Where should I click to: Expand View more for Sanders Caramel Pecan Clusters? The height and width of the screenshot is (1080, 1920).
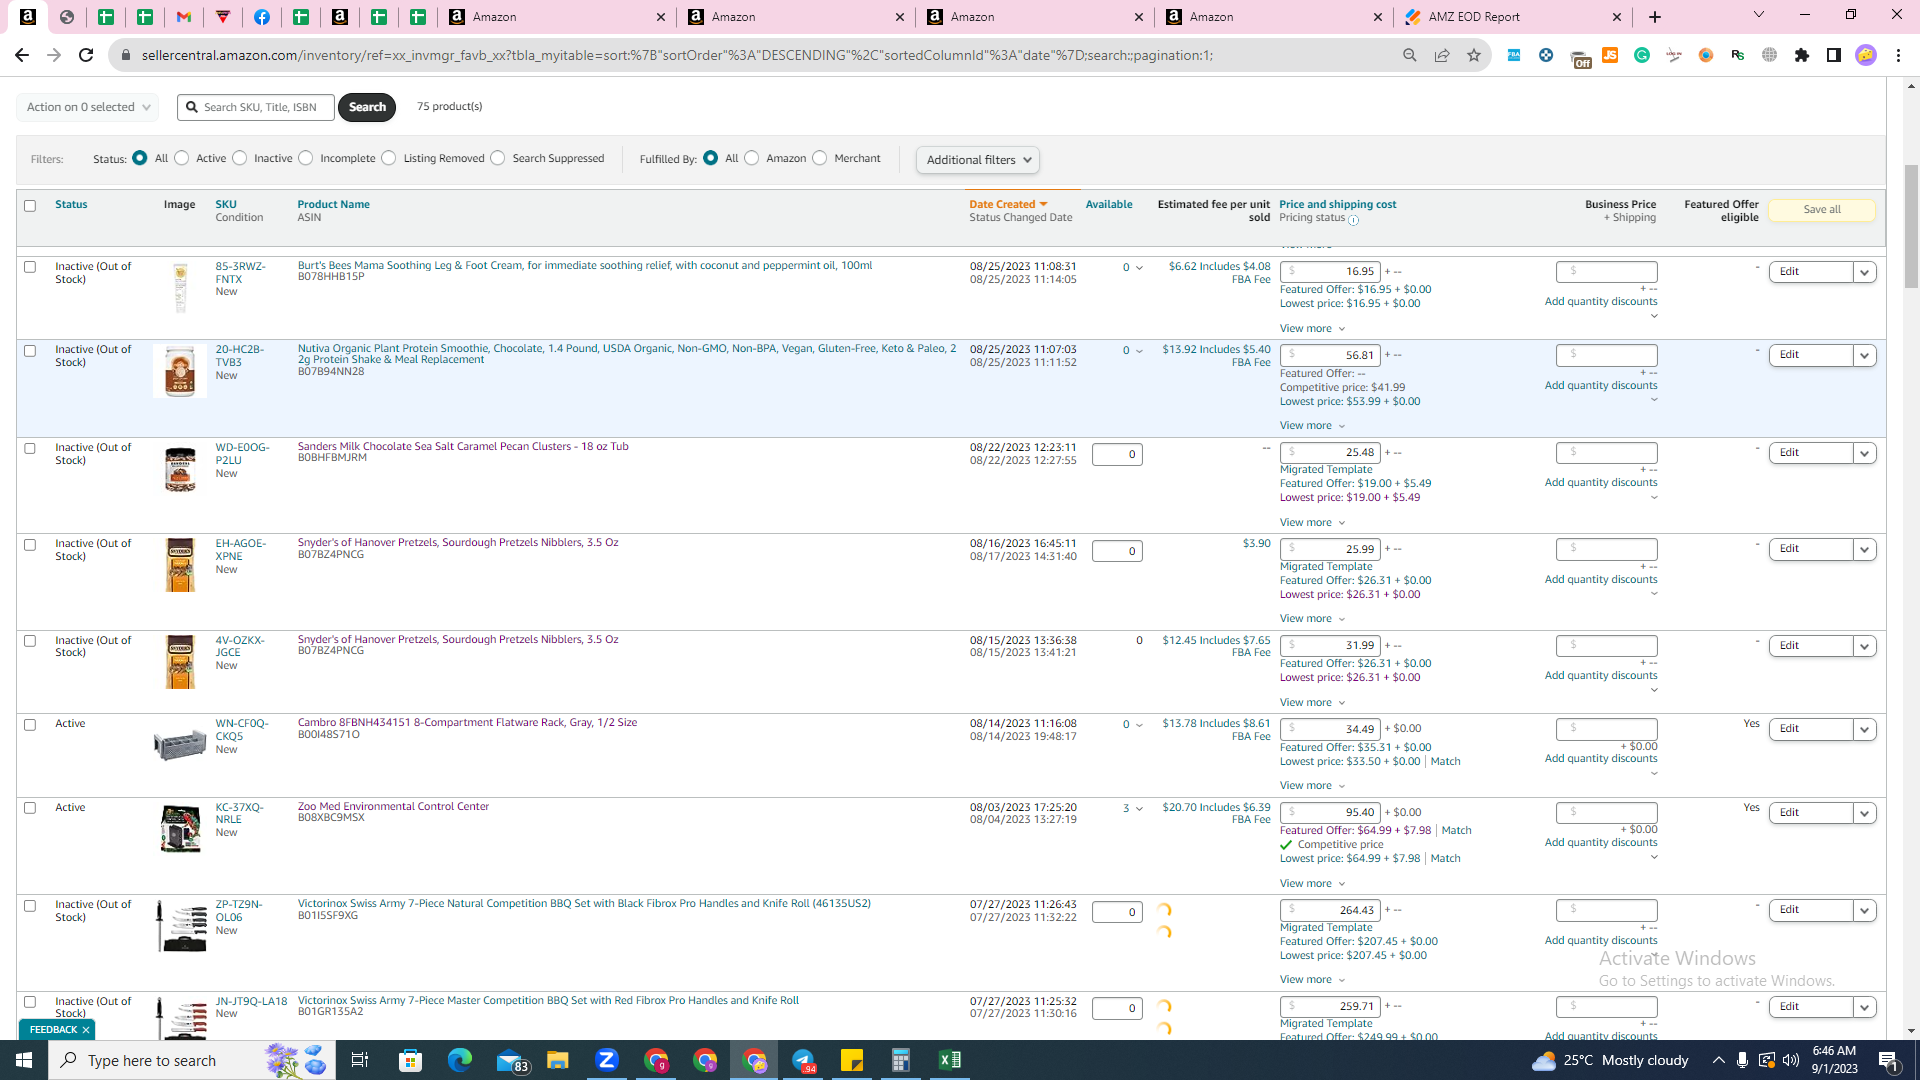[x=1312, y=522]
